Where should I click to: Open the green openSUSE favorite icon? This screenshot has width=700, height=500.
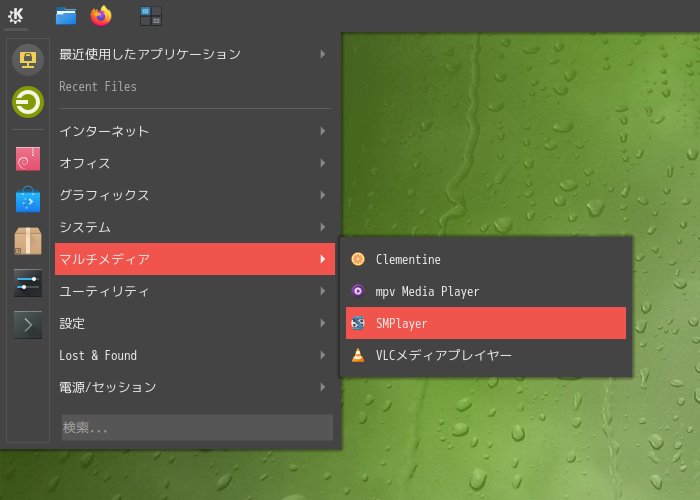click(28, 102)
